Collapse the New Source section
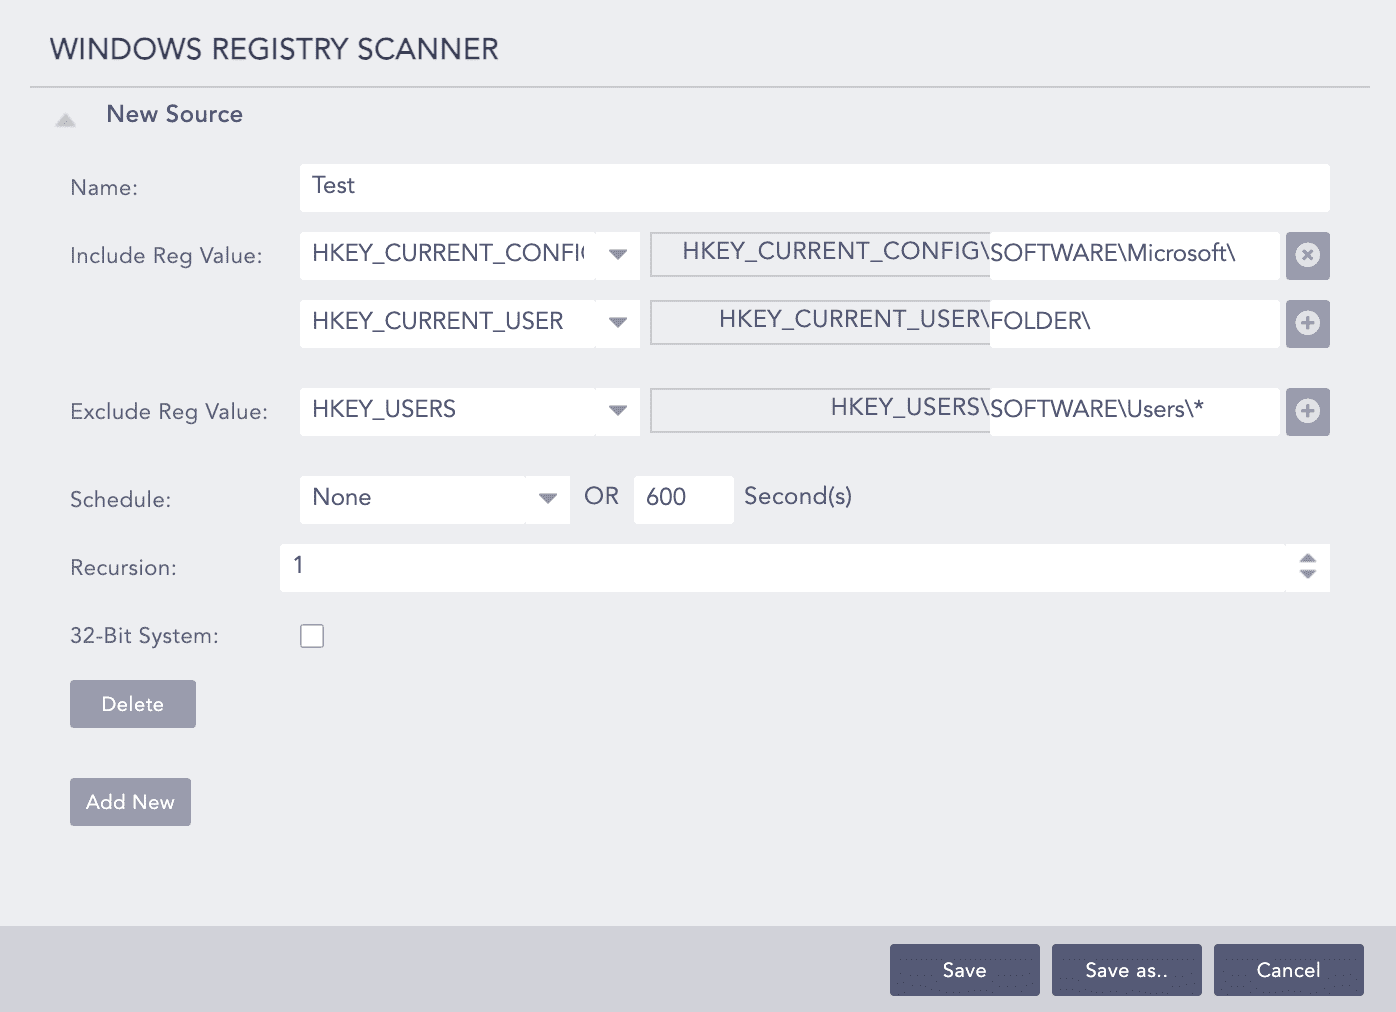Viewport: 1396px width, 1012px height. coord(66,120)
